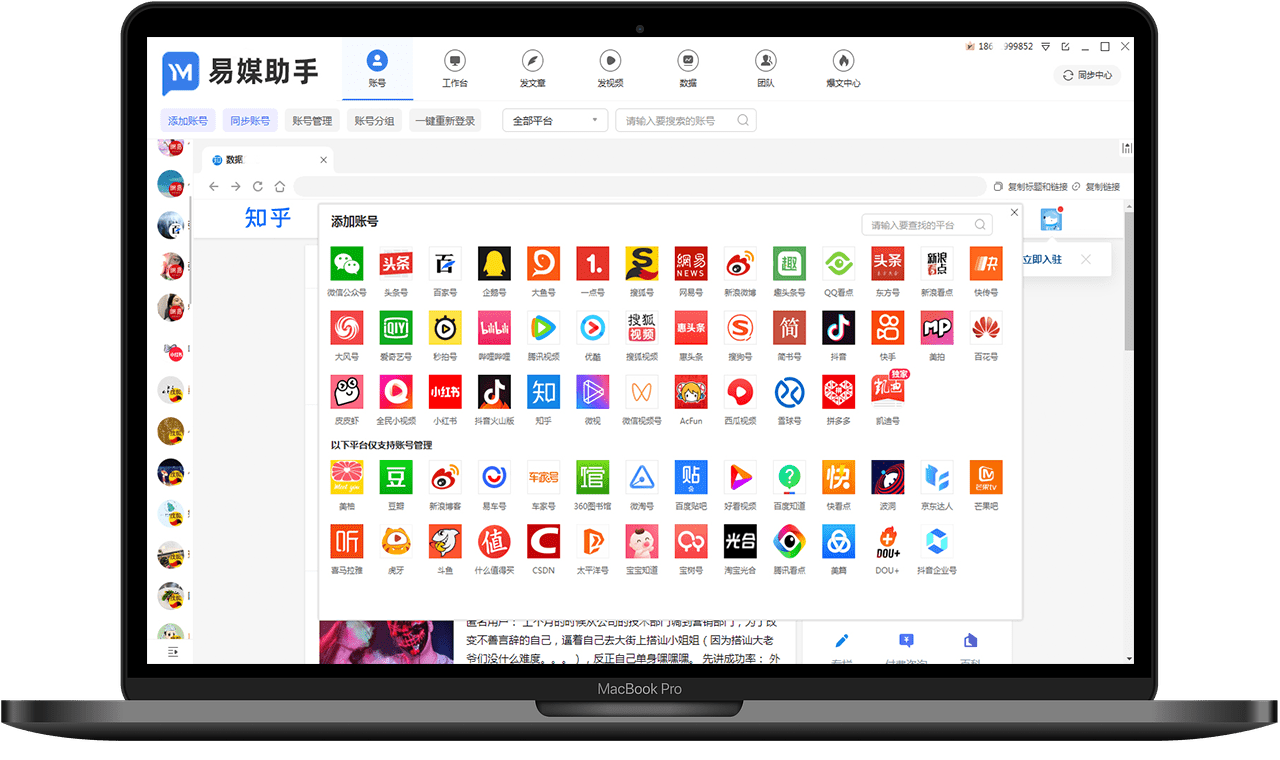
Task: Click 一键重新登录 button
Action: (445, 121)
